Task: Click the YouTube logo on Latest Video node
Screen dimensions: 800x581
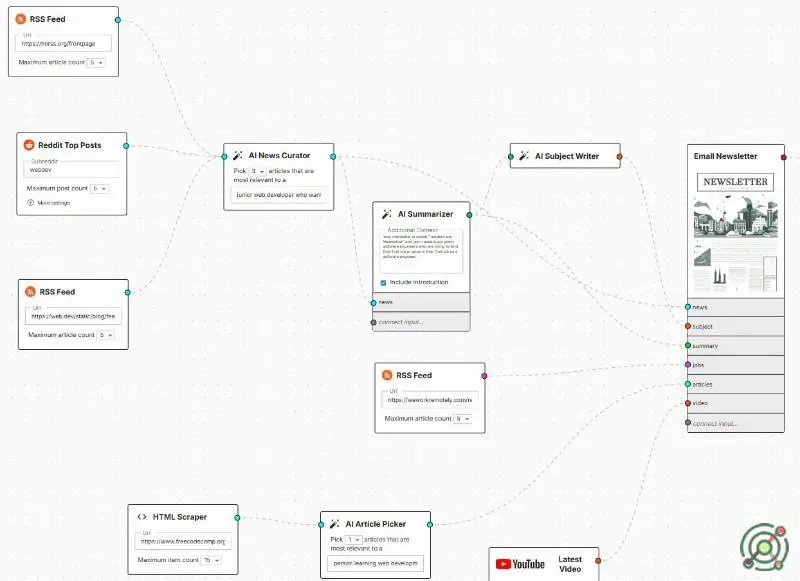Action: pyautogui.click(x=520, y=564)
